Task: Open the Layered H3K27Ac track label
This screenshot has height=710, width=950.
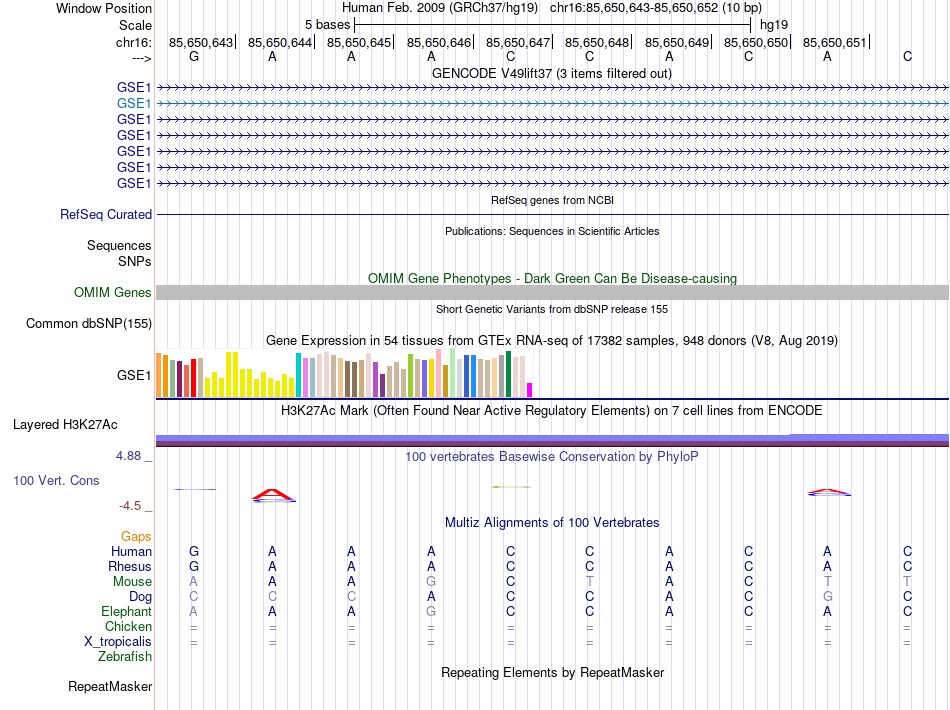Action: (x=65, y=425)
